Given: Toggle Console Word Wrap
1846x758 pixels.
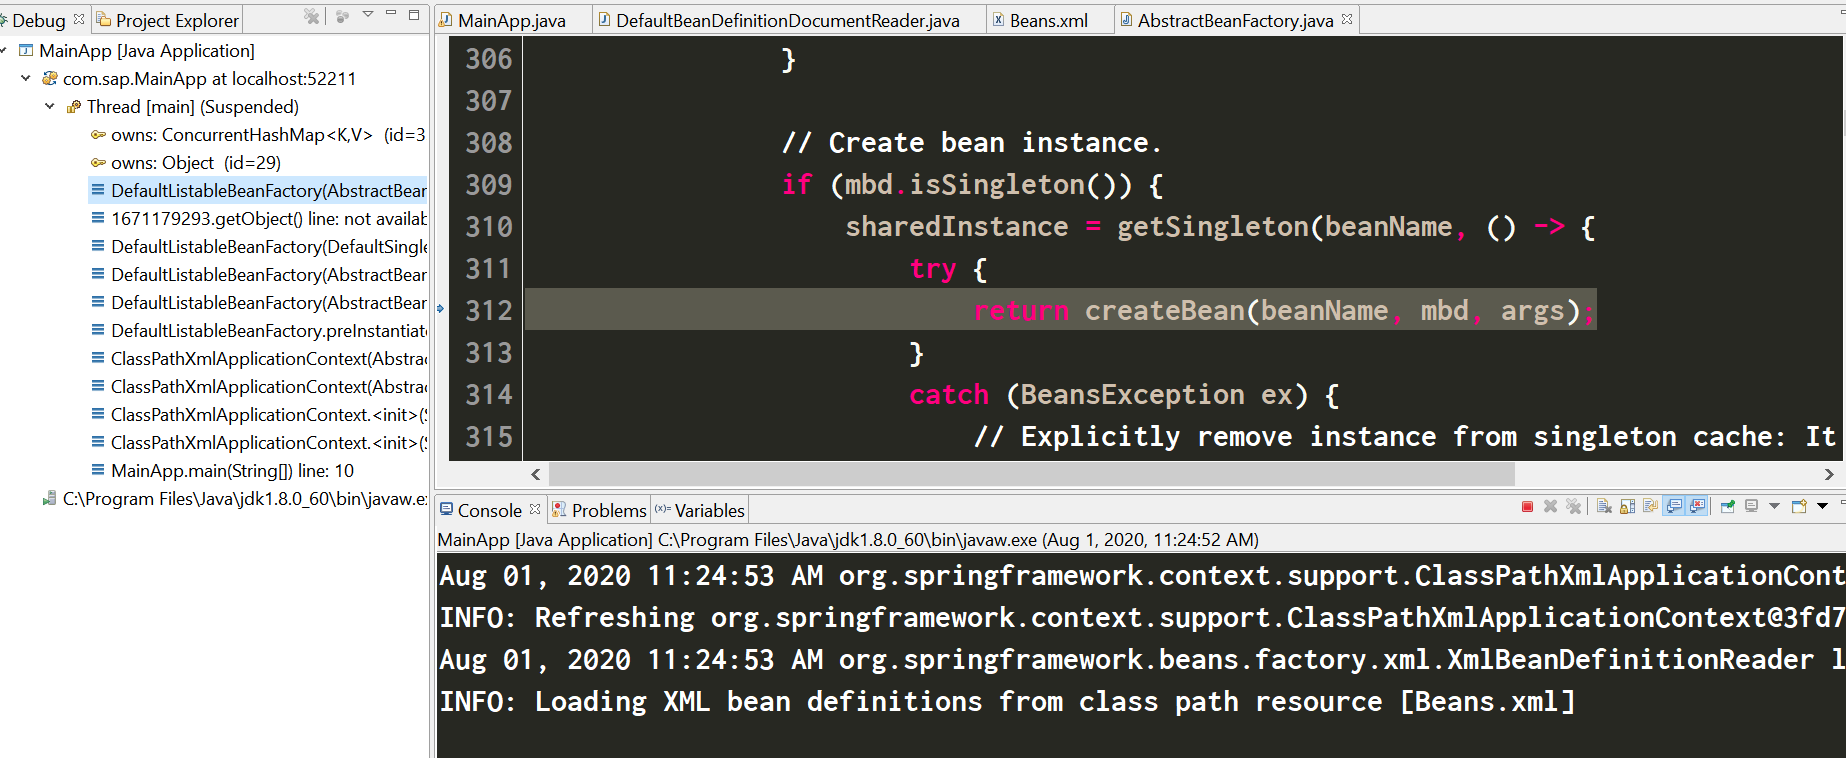Looking at the screenshot, I should (x=1650, y=507).
